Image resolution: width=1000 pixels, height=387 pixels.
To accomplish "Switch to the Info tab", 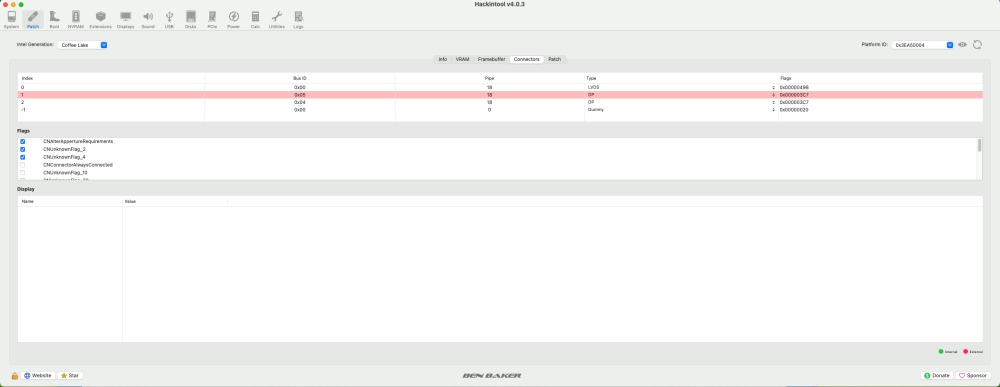I will pyautogui.click(x=443, y=59).
